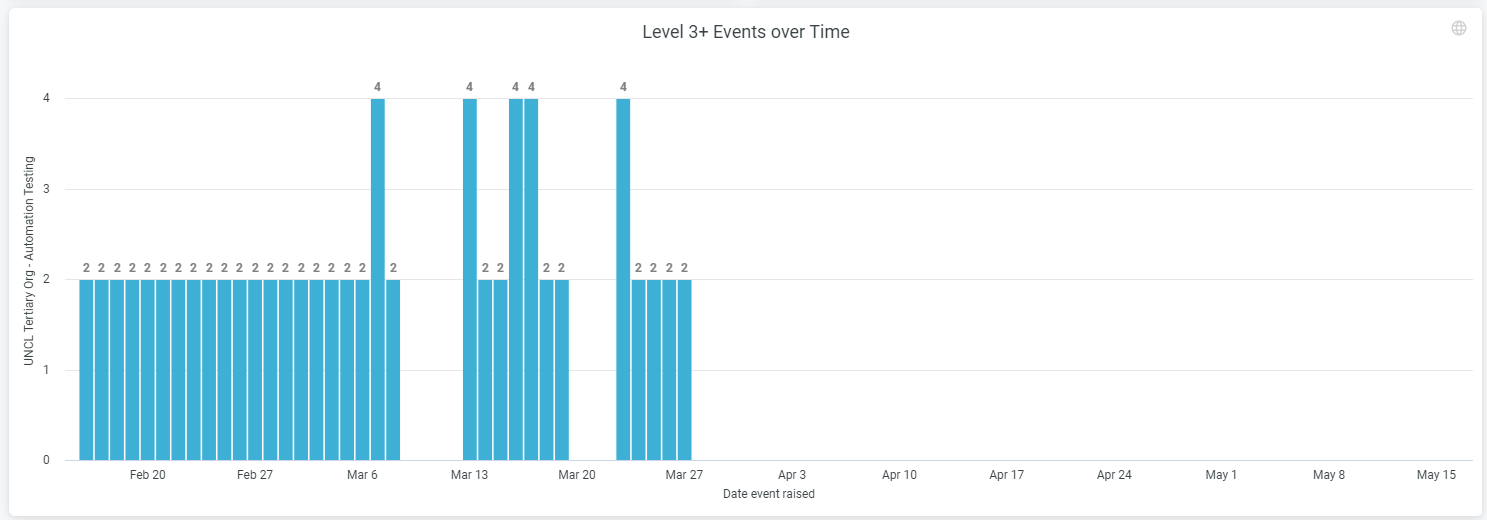Click the y-axis tick label 3
Screen dimensions: 1487x520
tap(46, 189)
